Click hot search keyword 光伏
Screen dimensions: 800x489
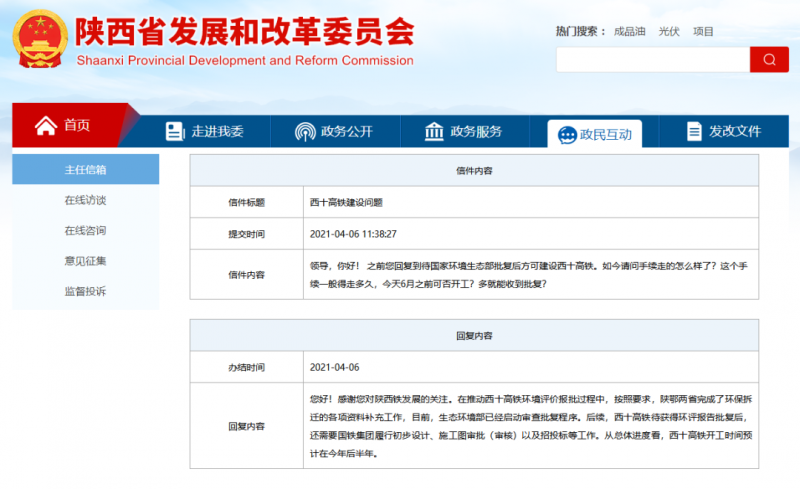pos(669,31)
